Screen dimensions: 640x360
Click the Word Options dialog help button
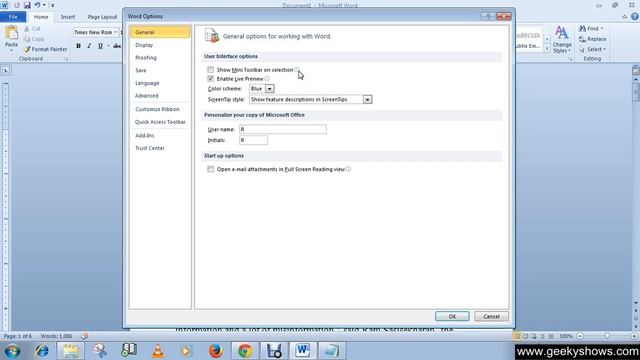(x=488, y=16)
